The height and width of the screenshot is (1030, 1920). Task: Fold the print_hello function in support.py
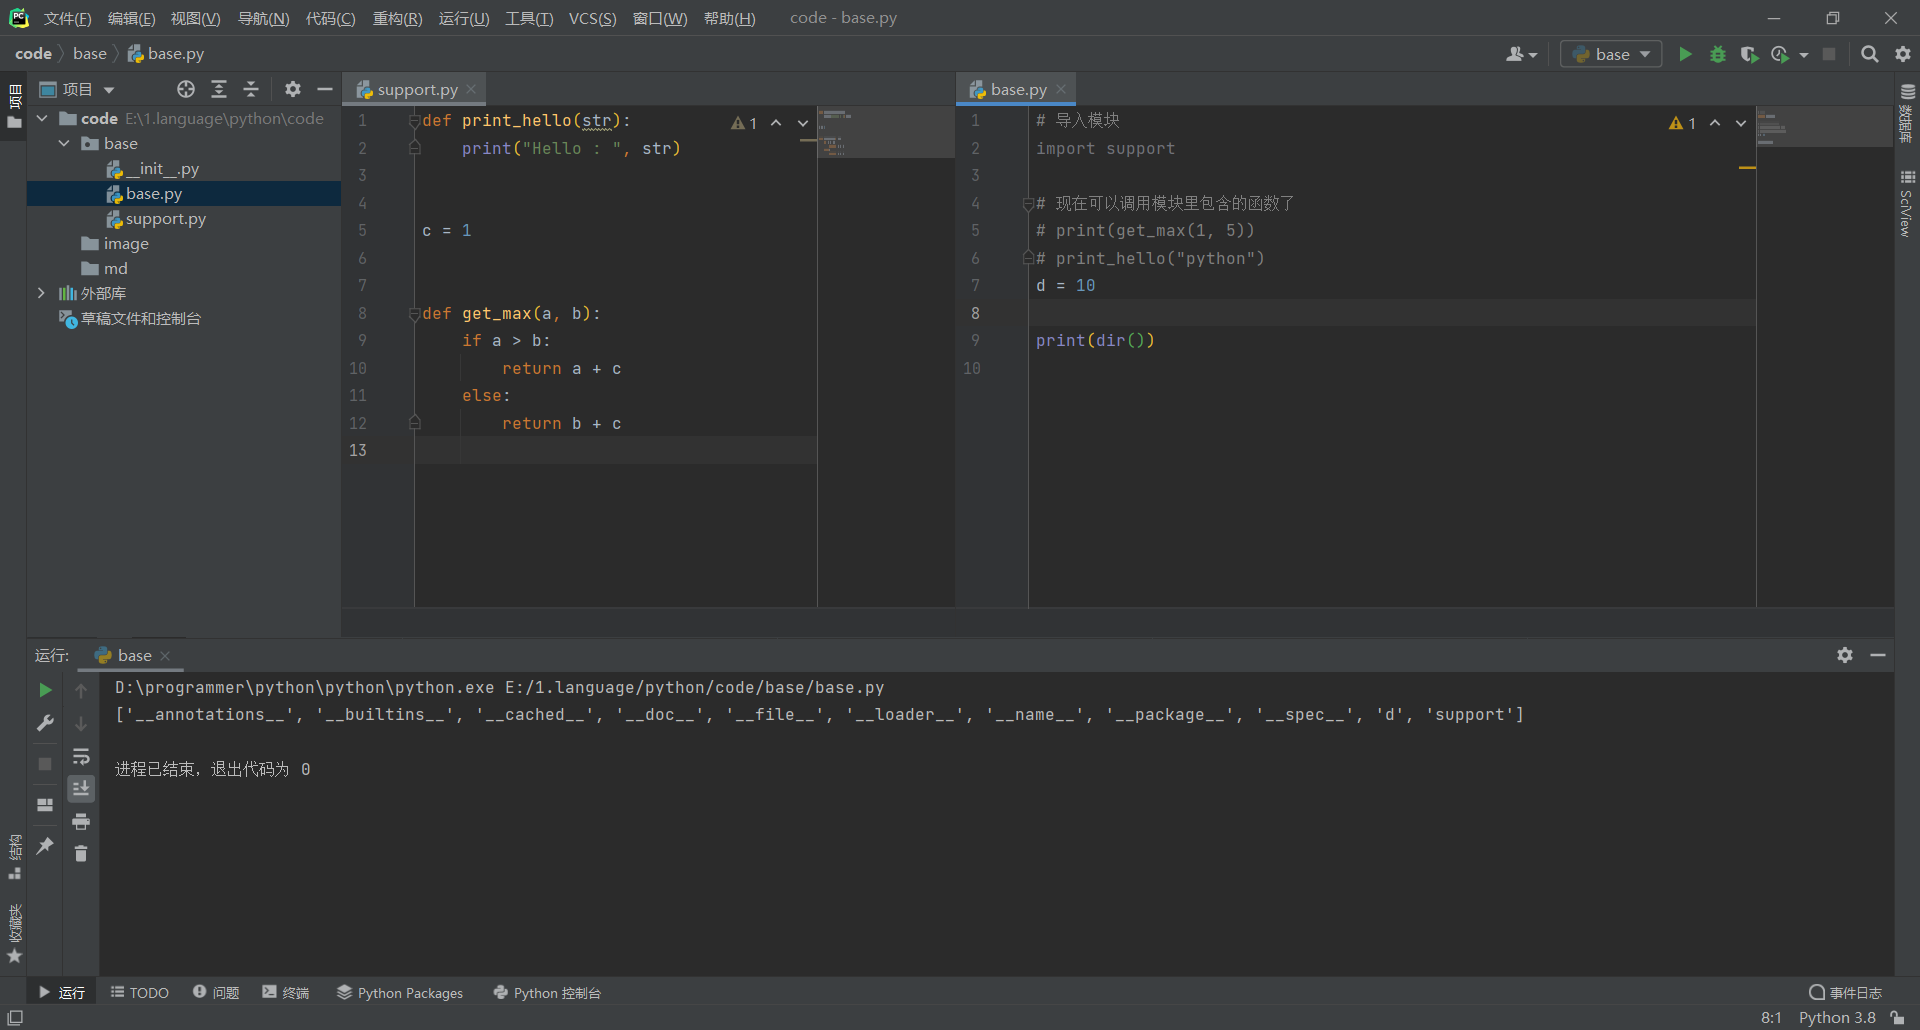pos(414,121)
